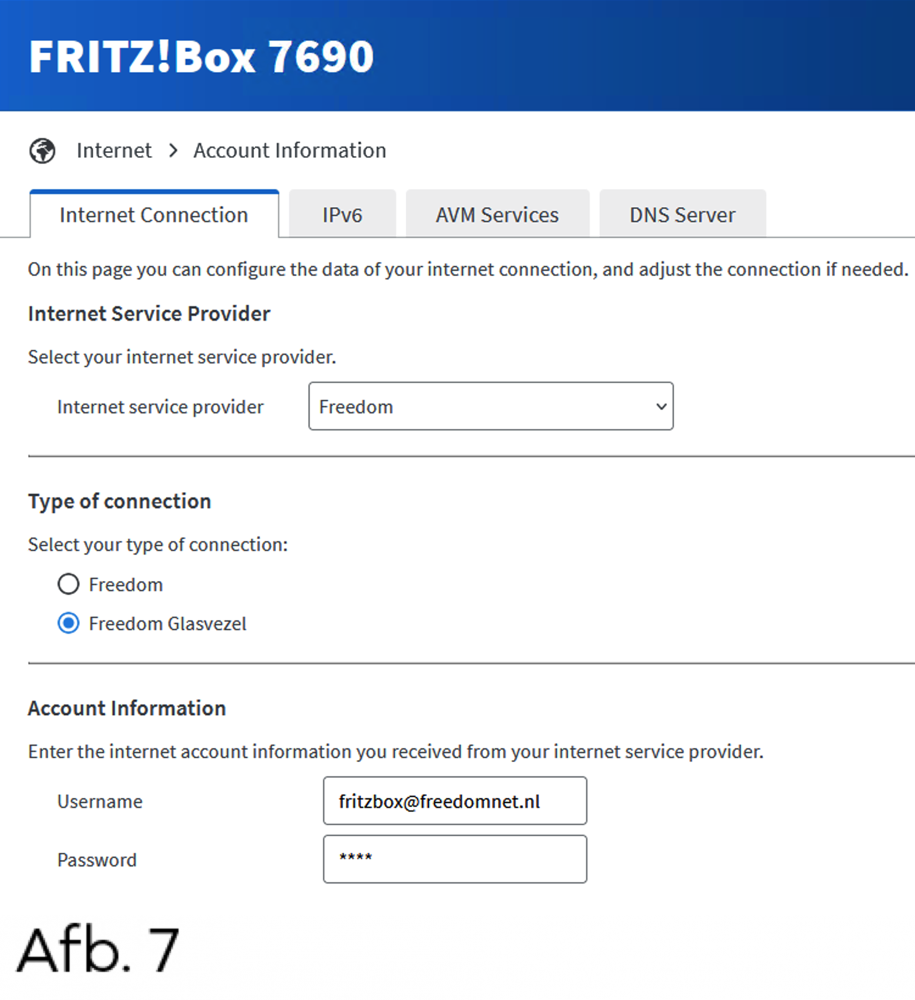Open the Internet service provider dropdown
The height and width of the screenshot is (1000, 915).
click(490, 407)
